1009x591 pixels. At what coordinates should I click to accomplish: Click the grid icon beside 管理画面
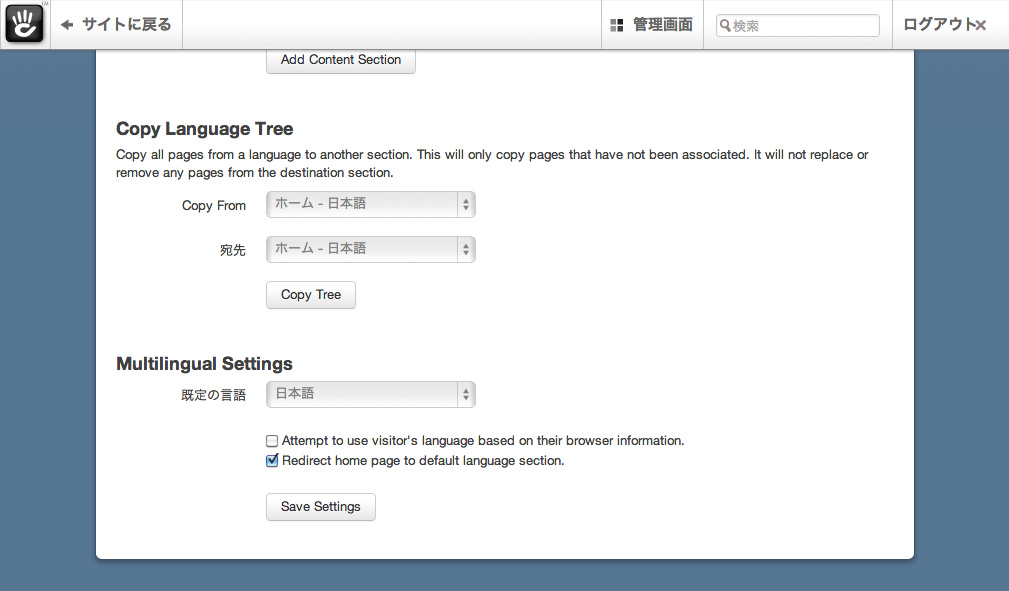(617, 25)
